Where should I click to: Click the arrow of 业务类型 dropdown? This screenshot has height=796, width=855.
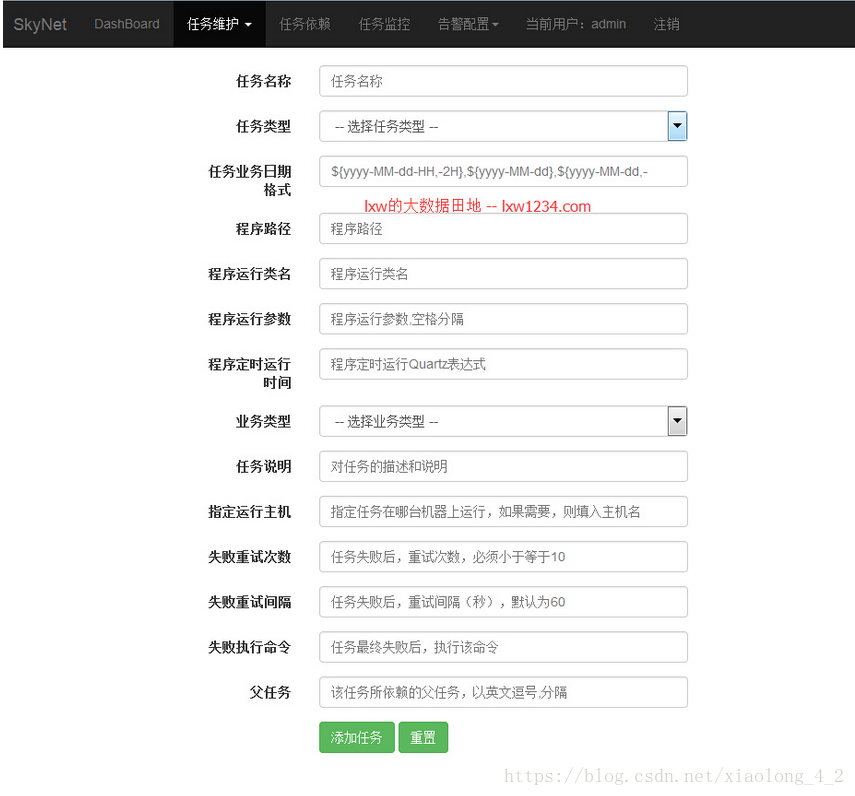677,421
